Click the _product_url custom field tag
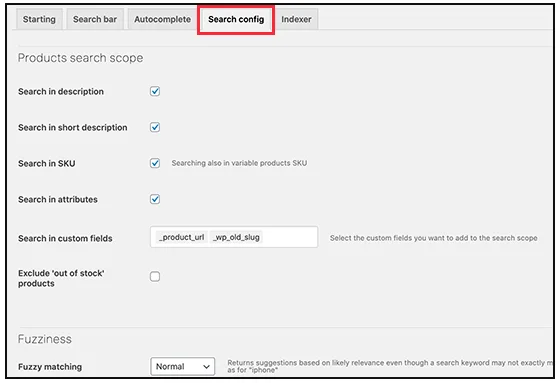 [x=182, y=237]
